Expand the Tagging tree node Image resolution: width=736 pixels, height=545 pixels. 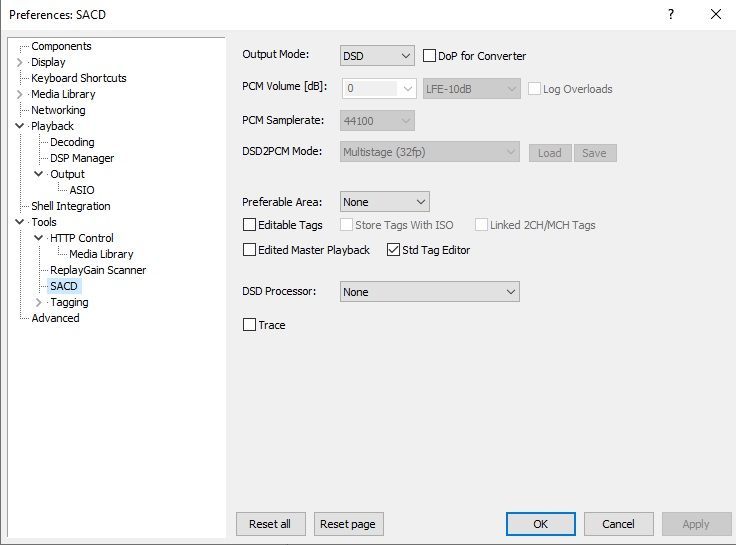coord(38,302)
